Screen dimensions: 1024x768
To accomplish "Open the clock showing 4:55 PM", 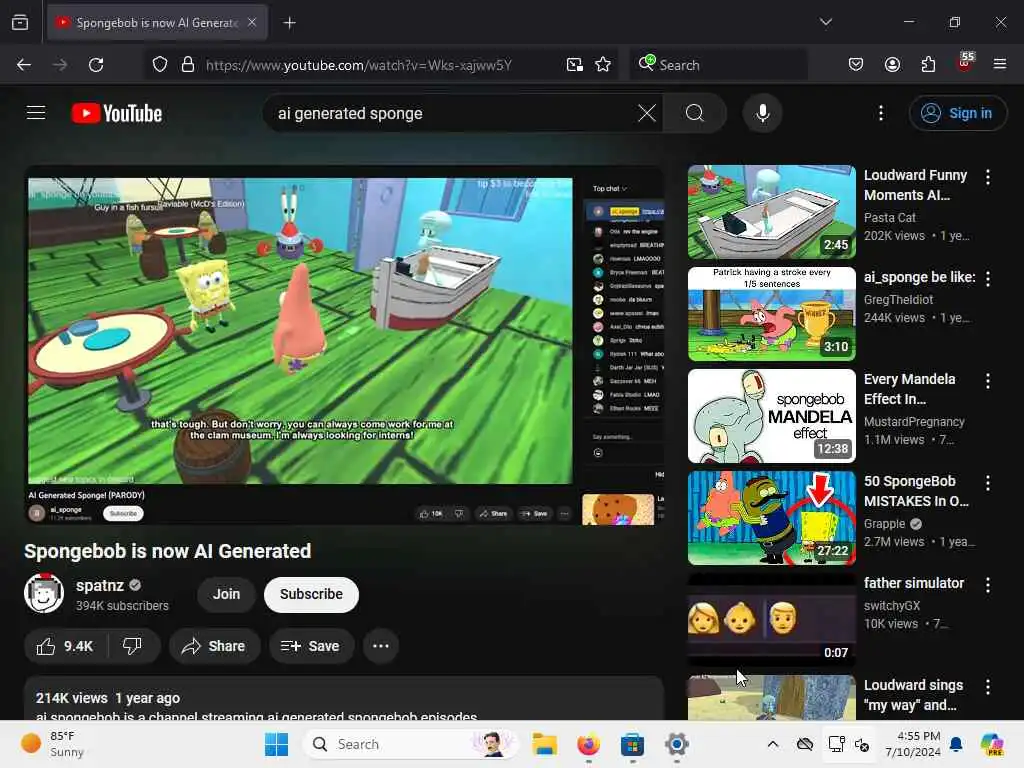I will coord(913,744).
